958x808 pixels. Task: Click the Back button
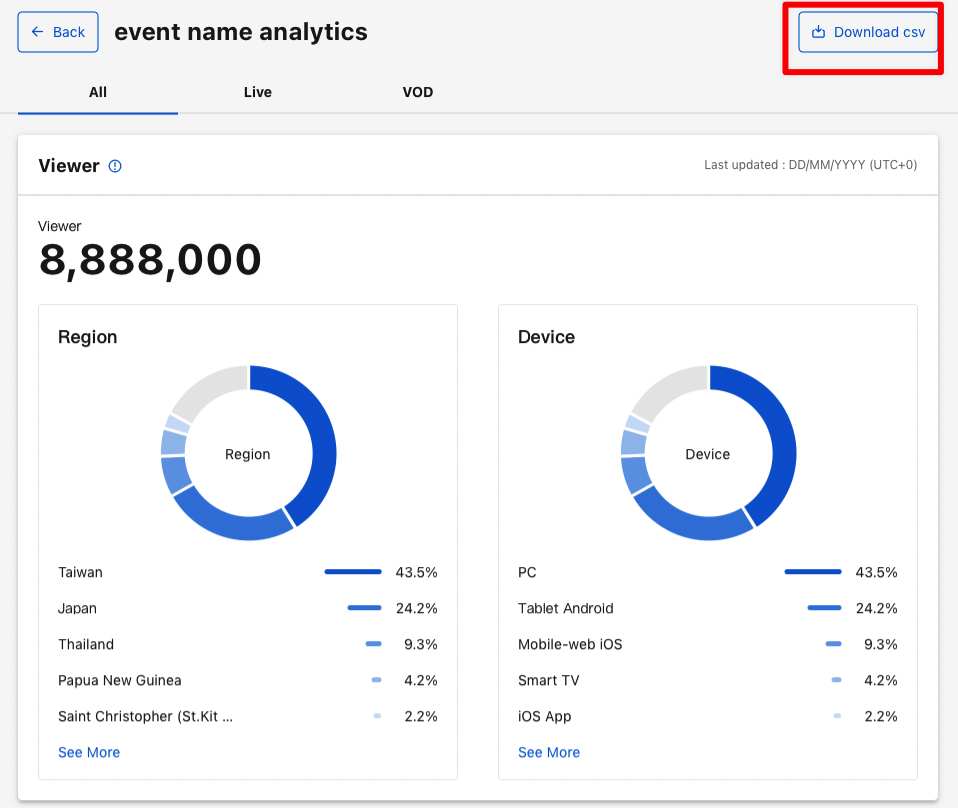pos(58,32)
